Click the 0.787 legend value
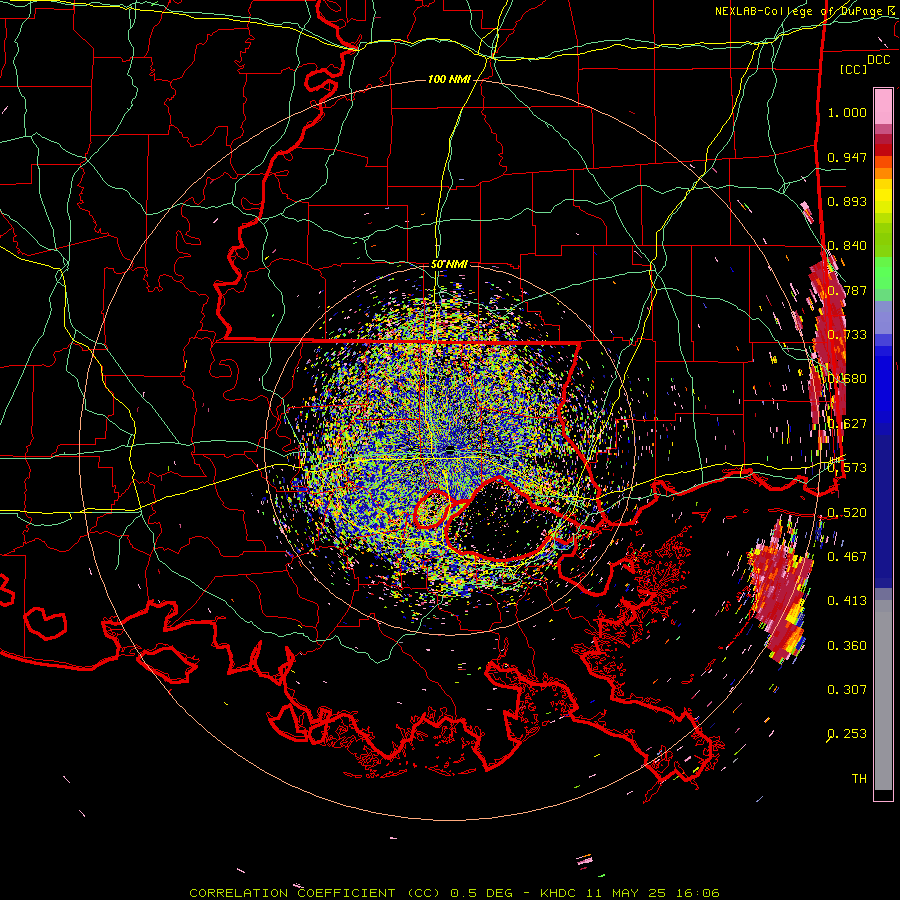Viewport: 900px width, 900px height. click(x=847, y=290)
